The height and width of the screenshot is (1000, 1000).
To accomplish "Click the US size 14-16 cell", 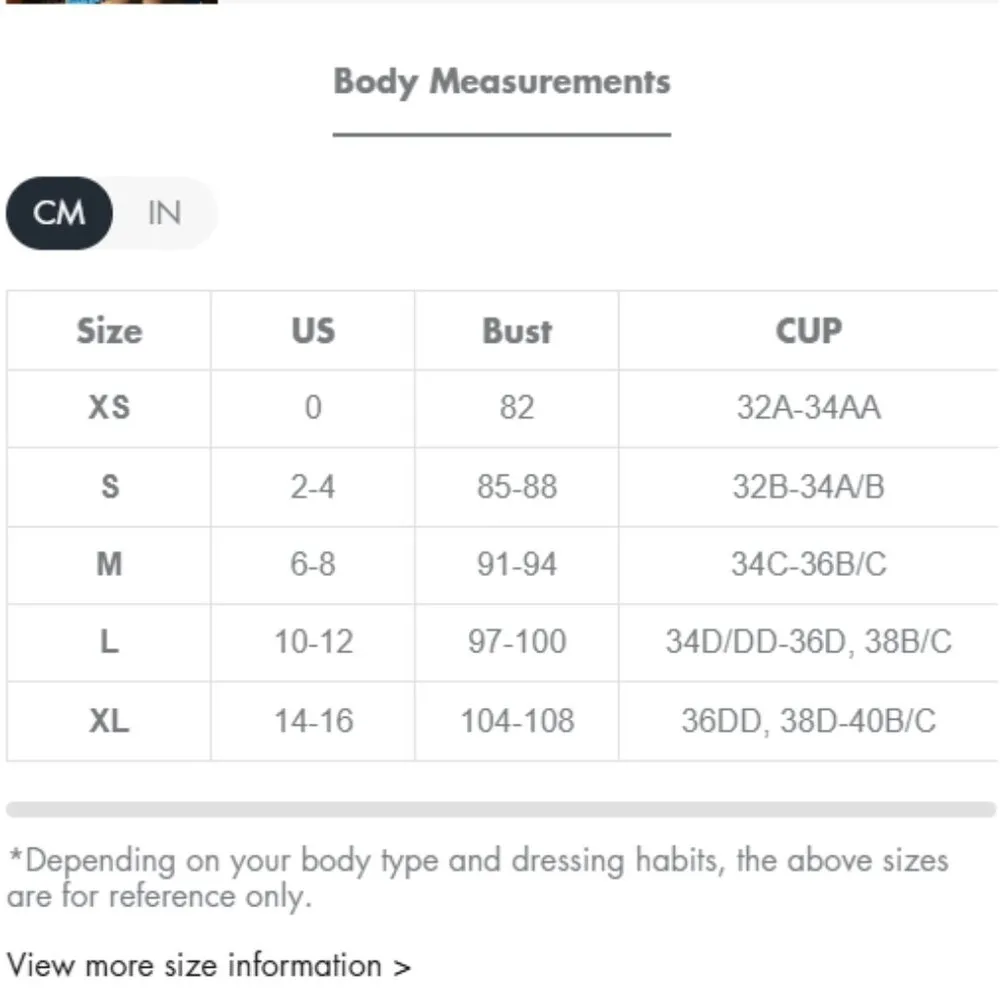I will point(313,721).
